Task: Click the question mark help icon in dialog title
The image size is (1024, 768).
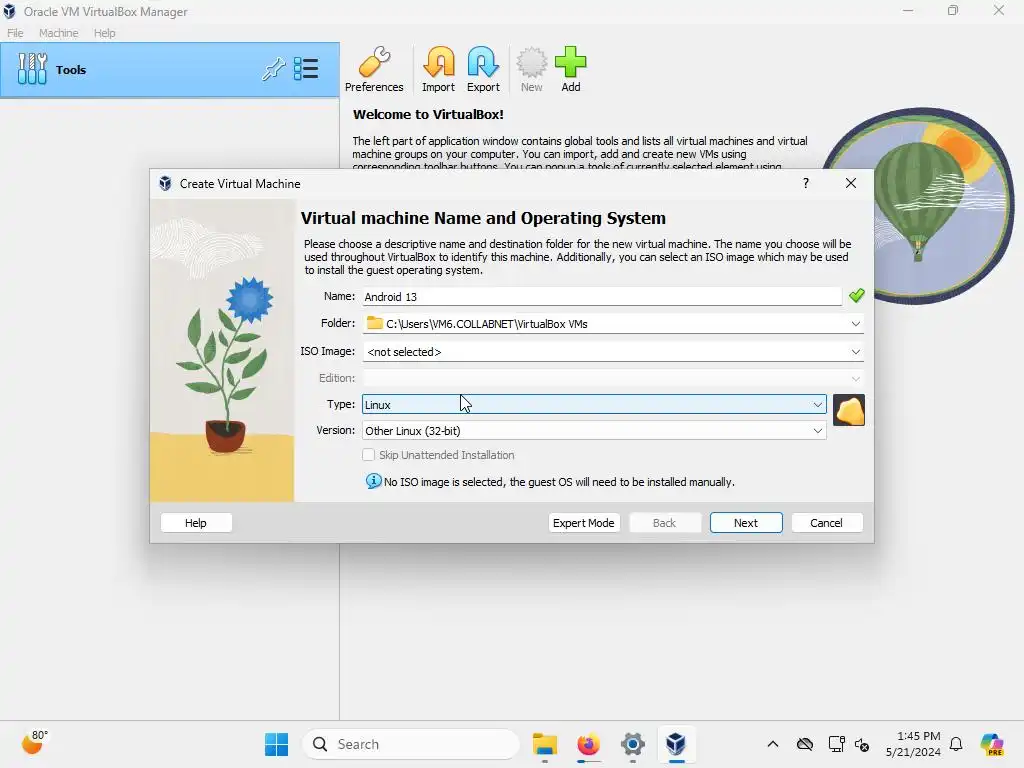Action: [x=806, y=184]
